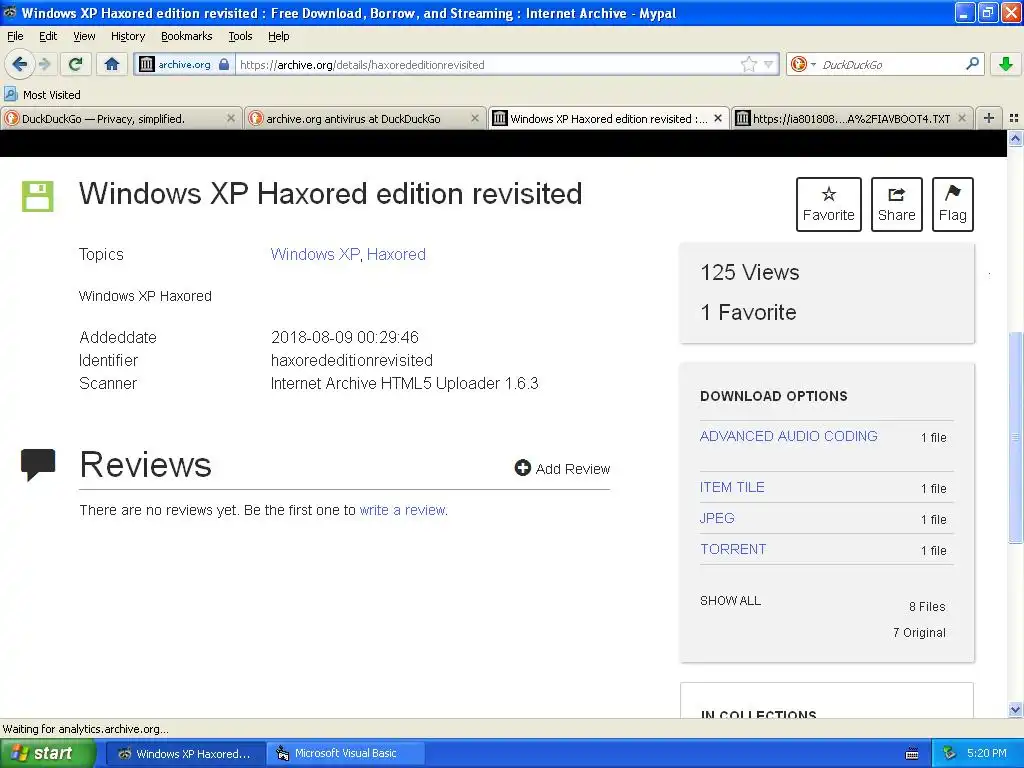The image size is (1024, 768).
Task: Close the IAVBOOT4.TXT tab
Action: tap(962, 118)
